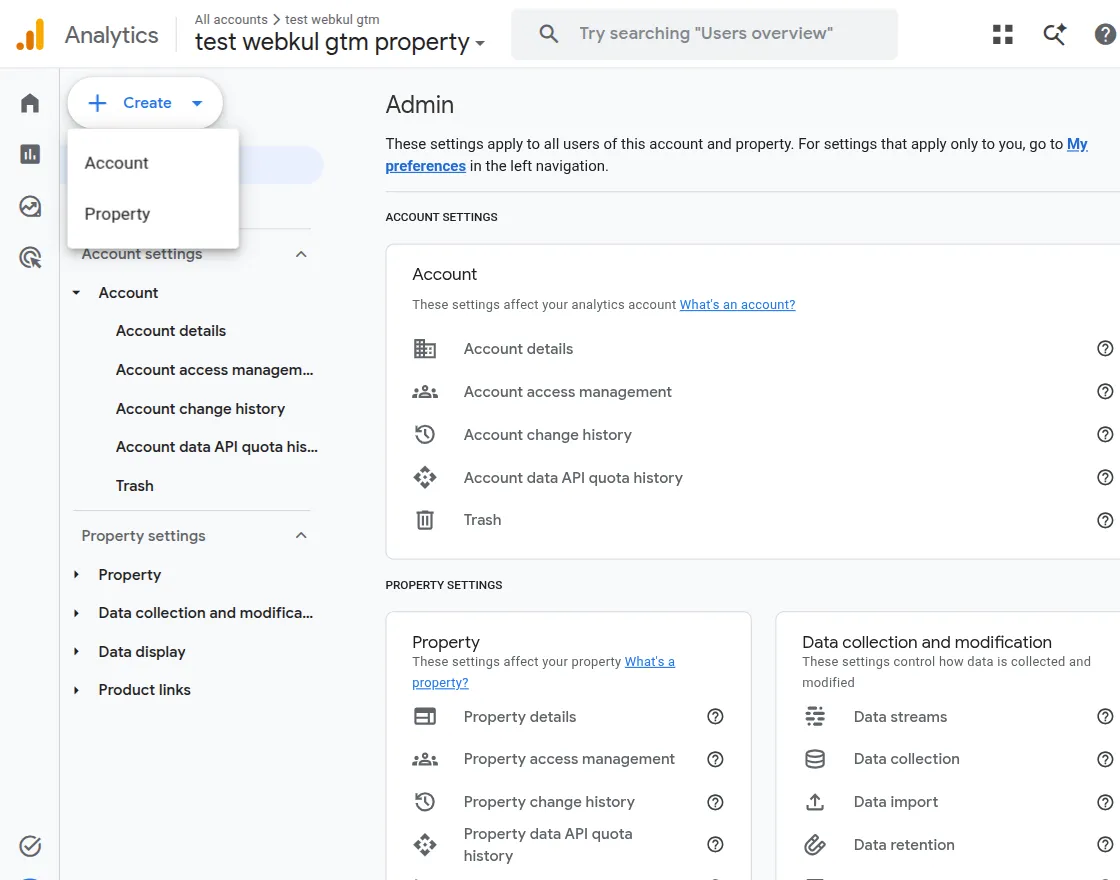
Task: Click All accounts breadcrumb
Action: (x=231, y=19)
